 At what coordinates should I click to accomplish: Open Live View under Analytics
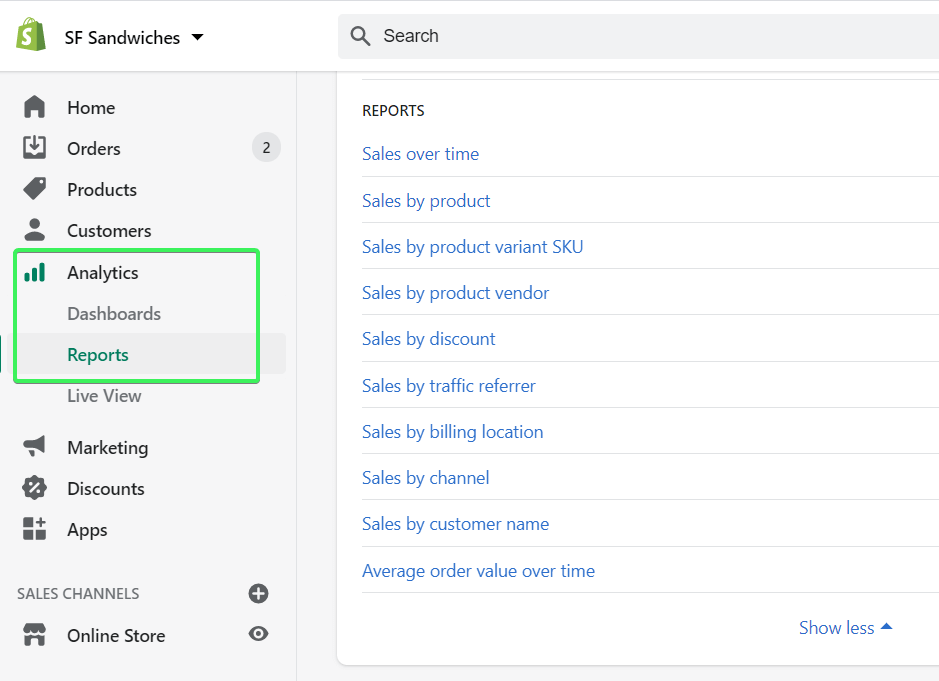point(104,396)
